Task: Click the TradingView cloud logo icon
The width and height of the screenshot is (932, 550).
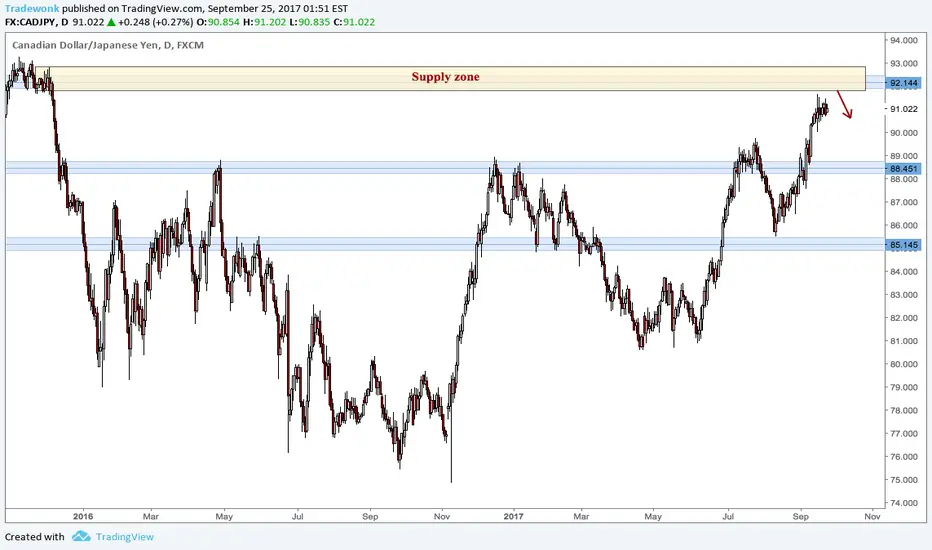Action: (81, 537)
